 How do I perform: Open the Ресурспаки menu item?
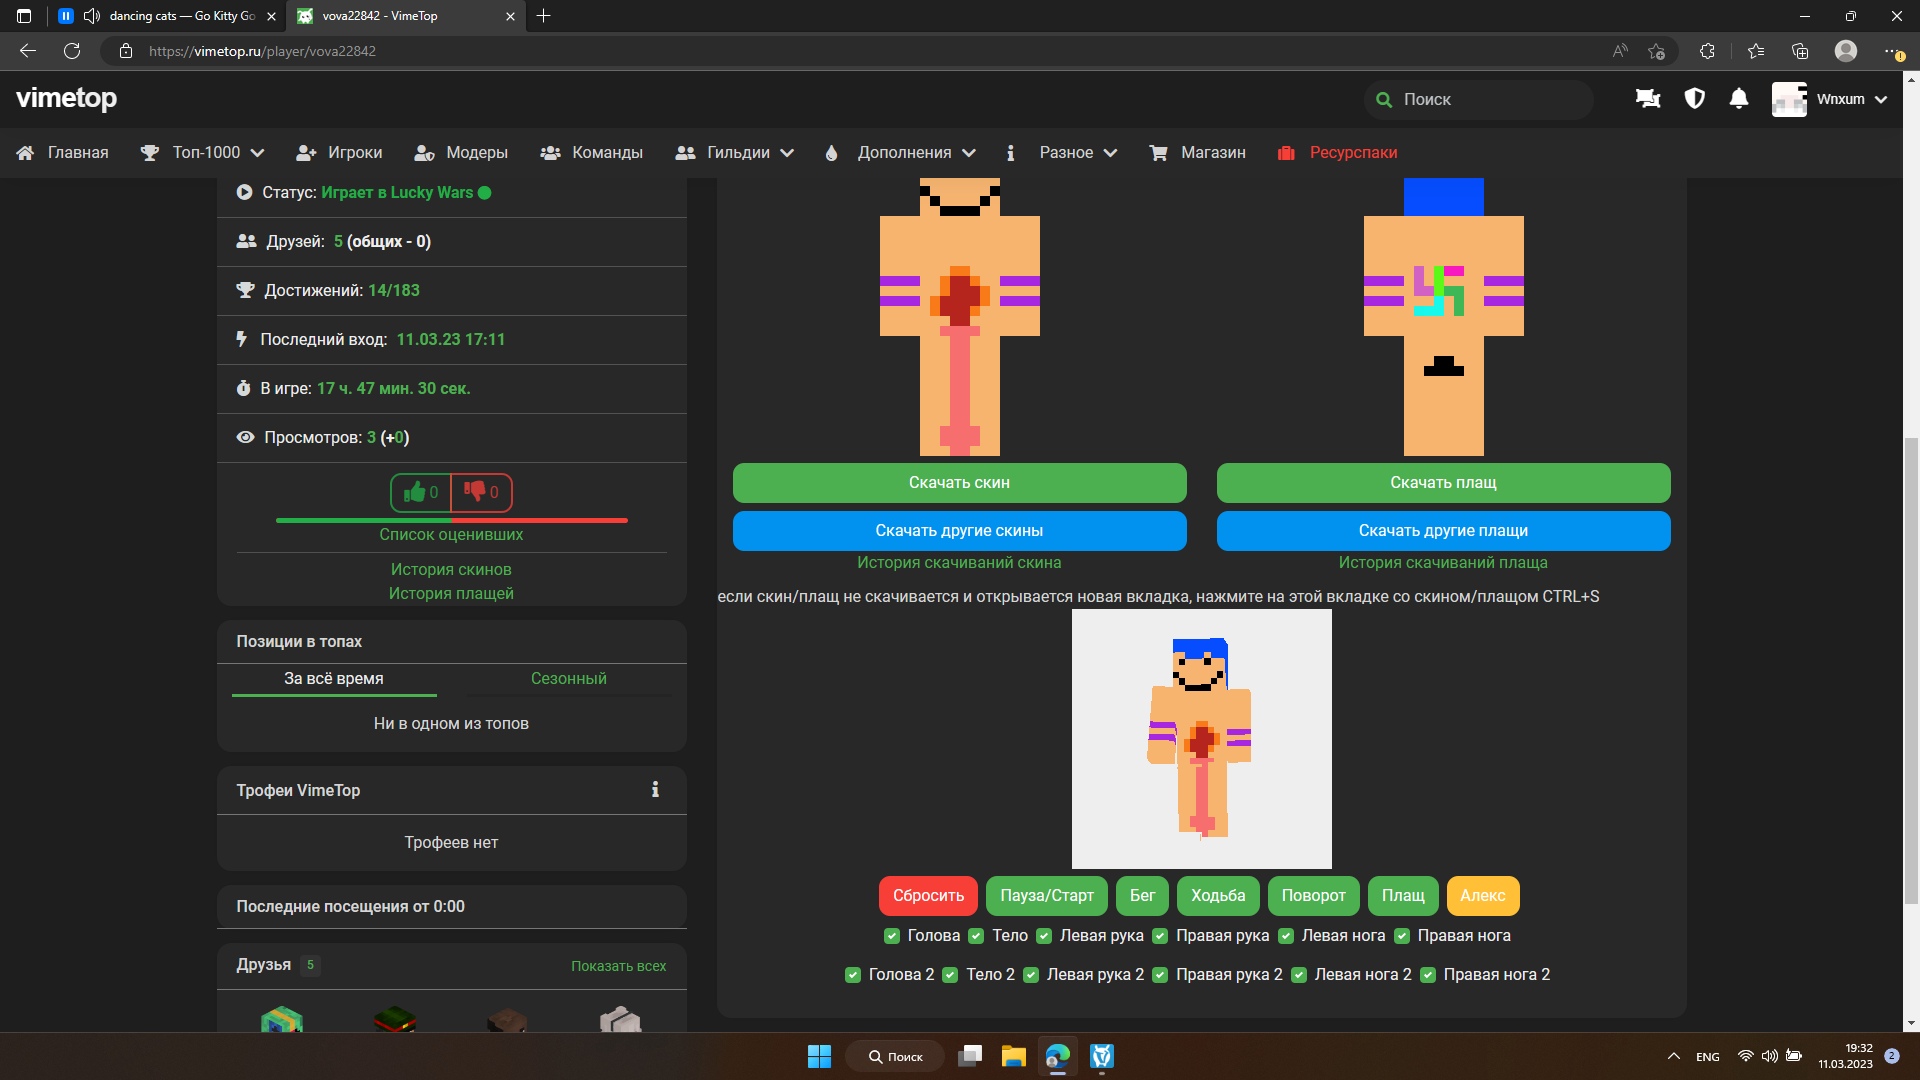pos(1352,153)
